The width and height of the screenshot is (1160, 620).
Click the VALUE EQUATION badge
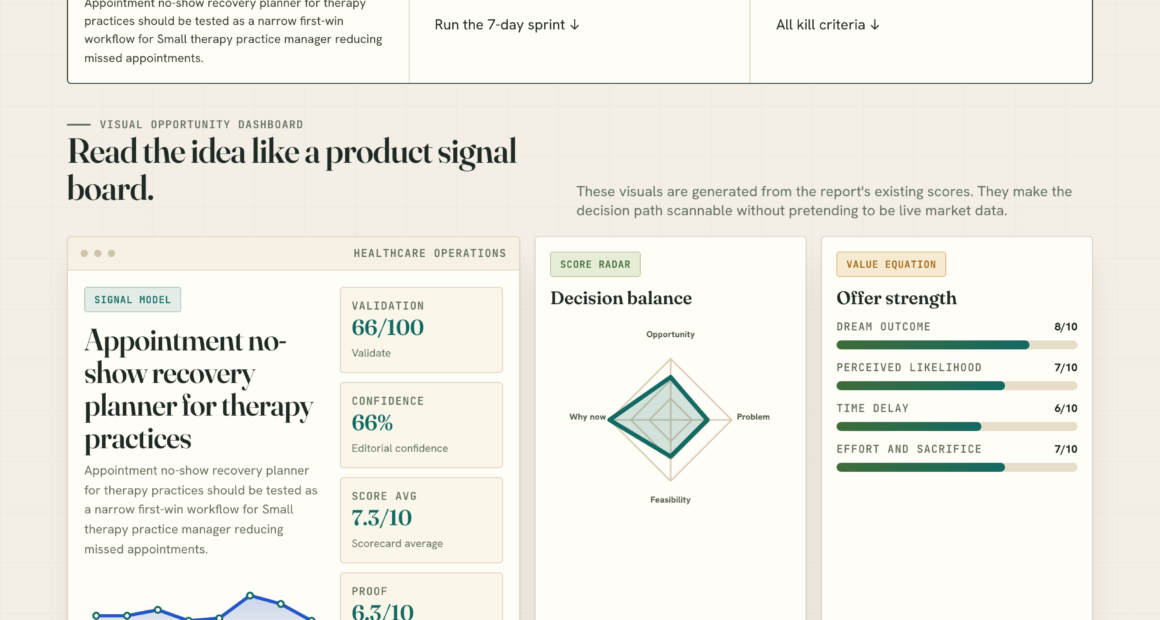coord(891,264)
